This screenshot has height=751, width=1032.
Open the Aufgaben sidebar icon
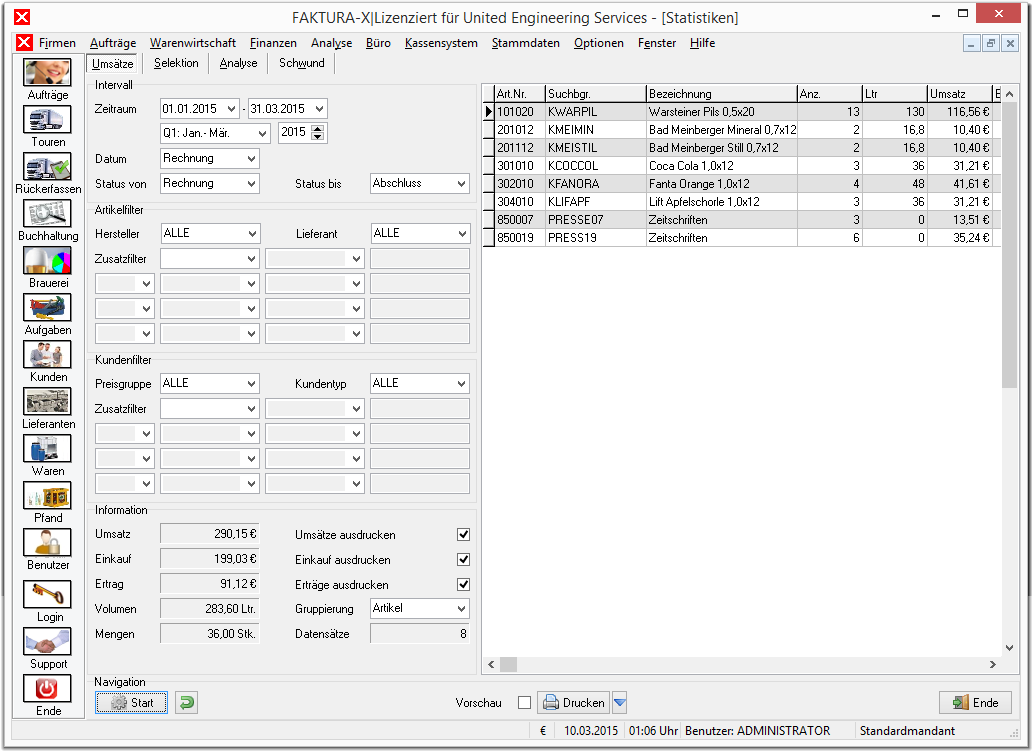pyautogui.click(x=47, y=307)
